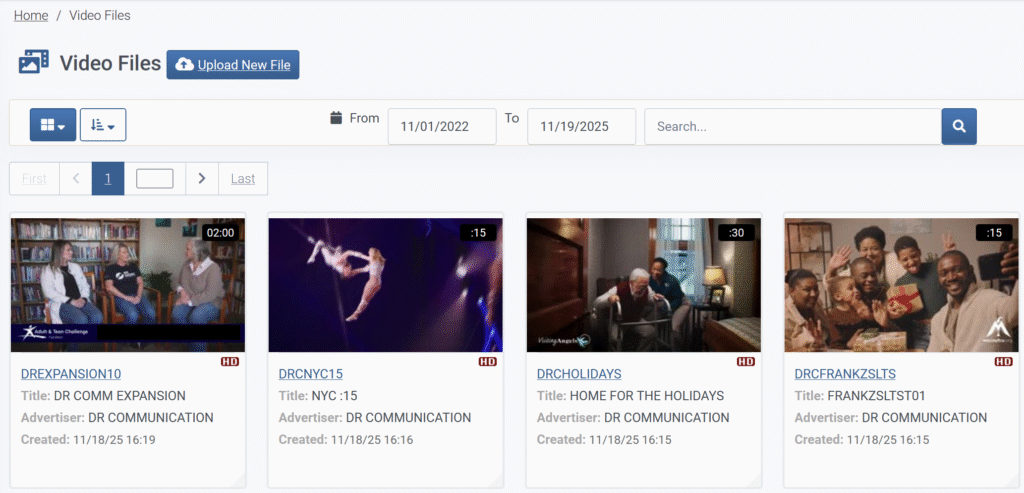The height and width of the screenshot is (493, 1024).
Task: Select page 1 in pagination
Action: tap(108, 179)
